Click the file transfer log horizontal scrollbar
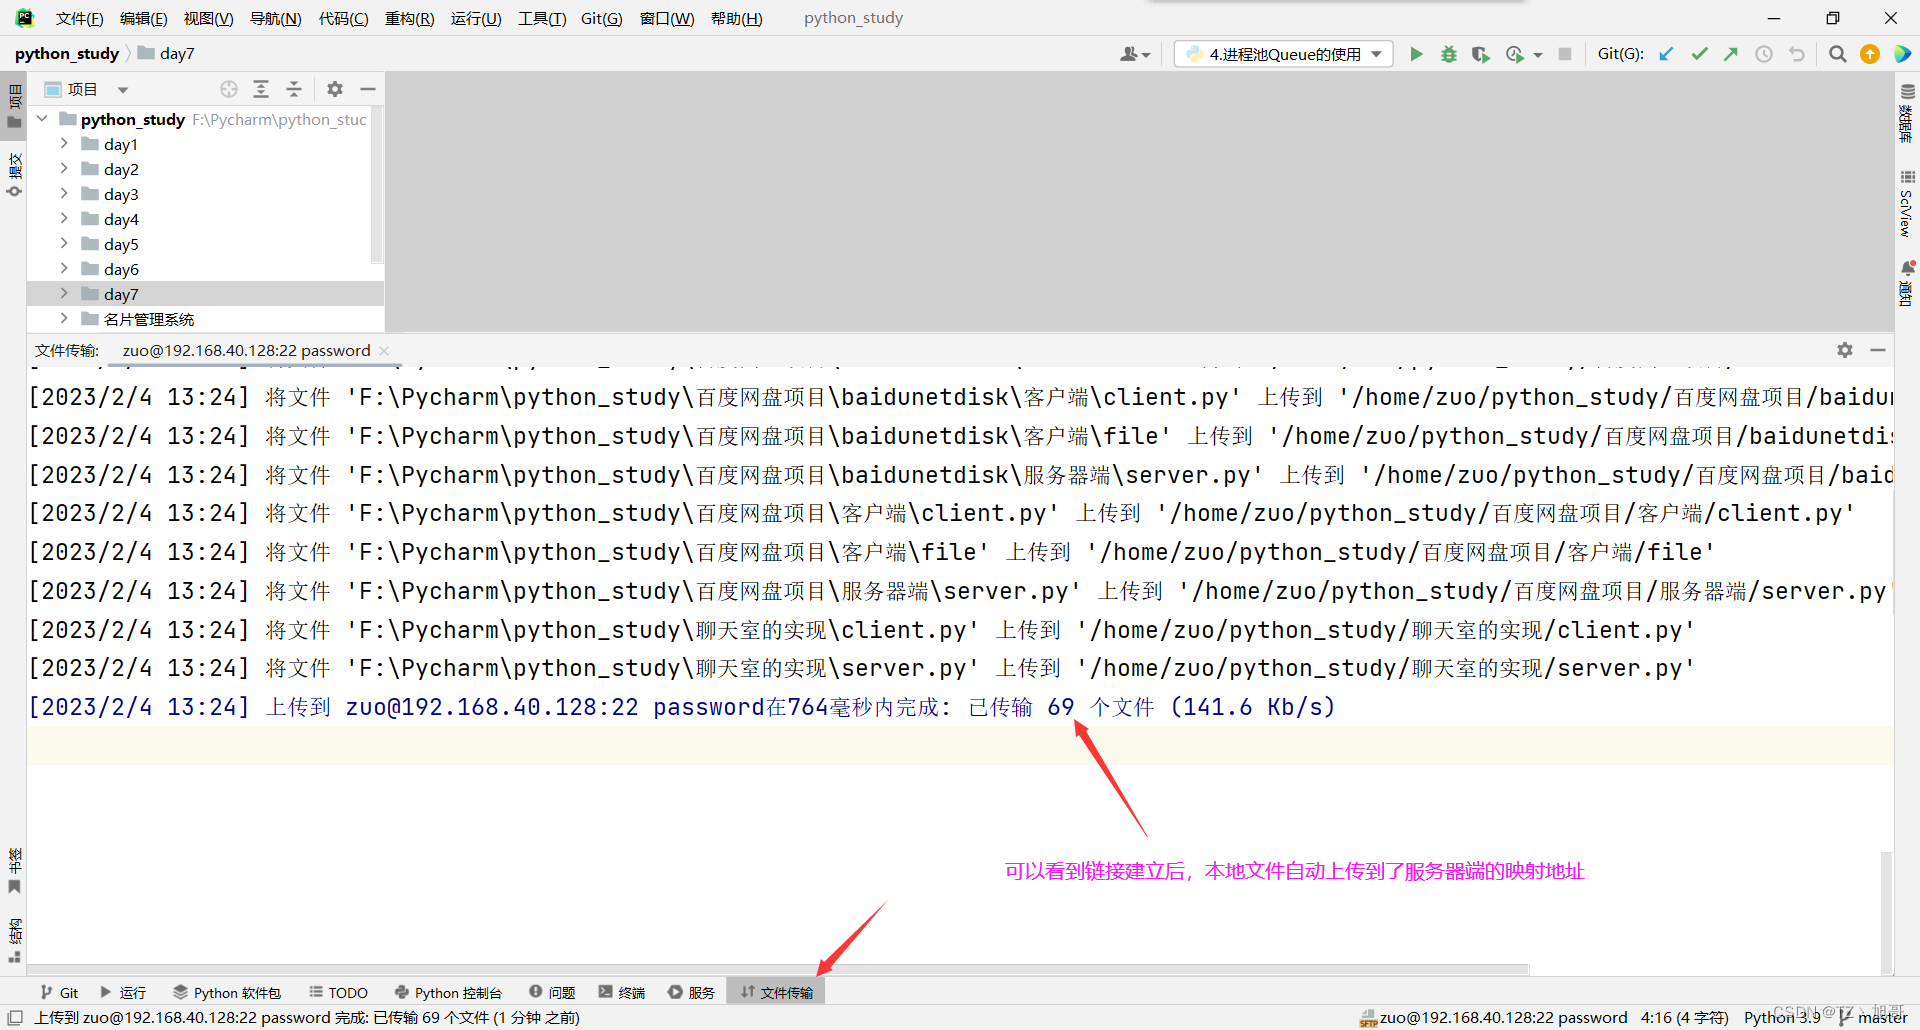Image resolution: width=1920 pixels, height=1030 pixels. (778, 969)
